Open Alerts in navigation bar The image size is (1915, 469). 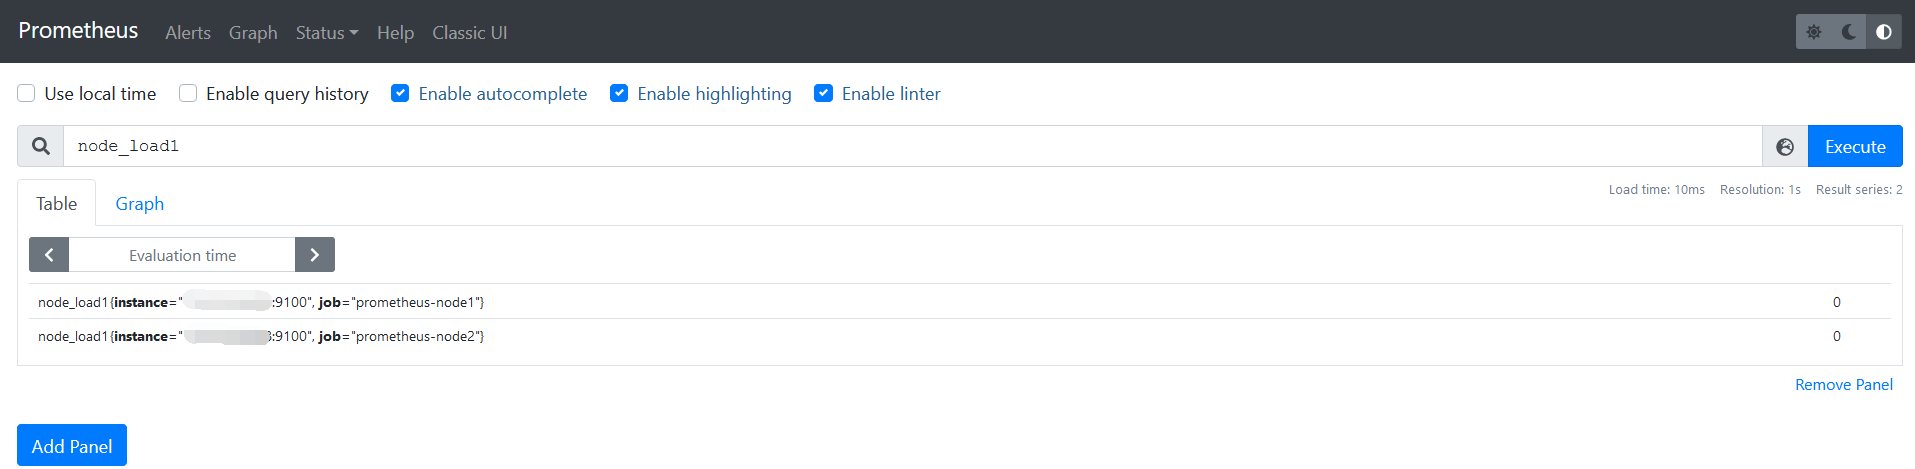coord(188,33)
